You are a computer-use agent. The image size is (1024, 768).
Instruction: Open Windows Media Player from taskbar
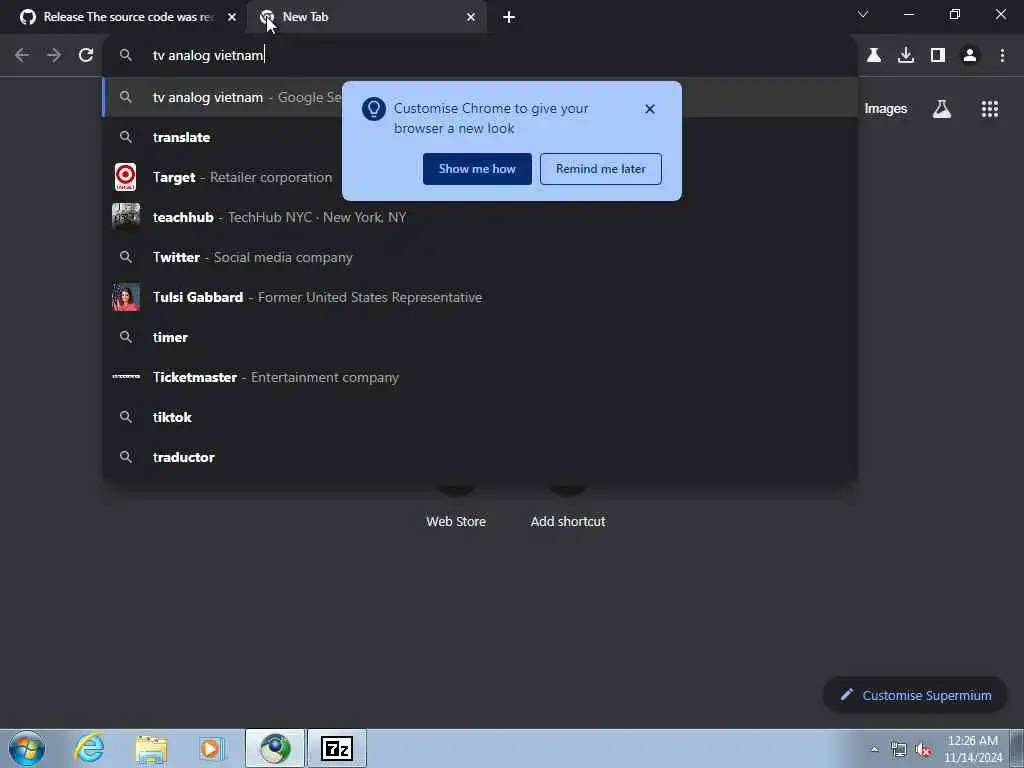[x=212, y=748]
